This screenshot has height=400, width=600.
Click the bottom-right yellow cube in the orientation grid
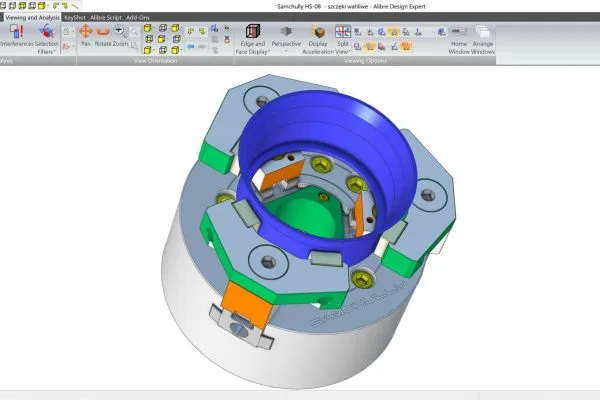pos(175,50)
